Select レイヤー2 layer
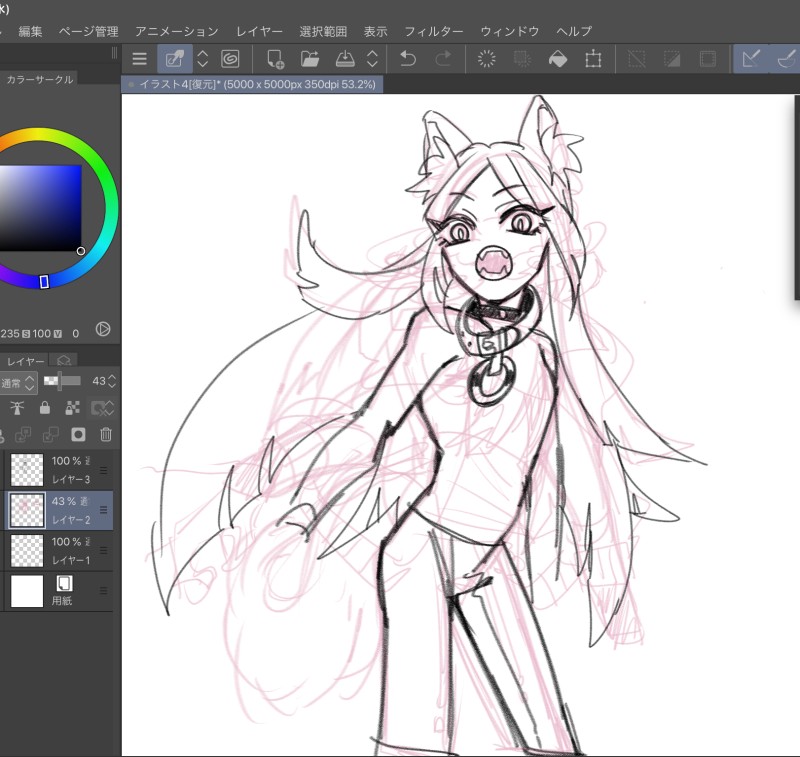800x757 pixels. click(58, 510)
